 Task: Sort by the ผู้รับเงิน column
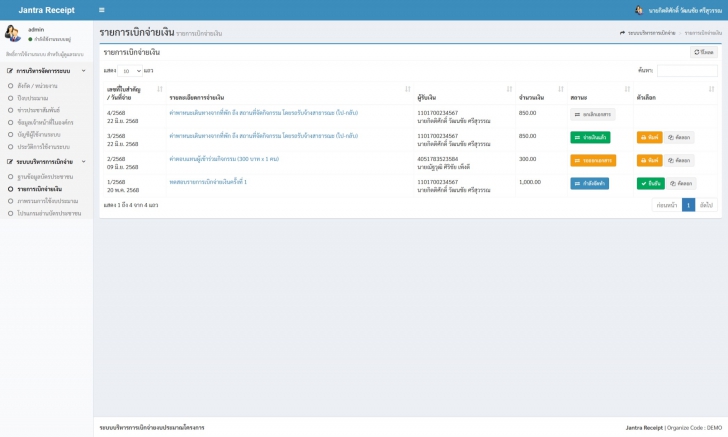click(464, 93)
